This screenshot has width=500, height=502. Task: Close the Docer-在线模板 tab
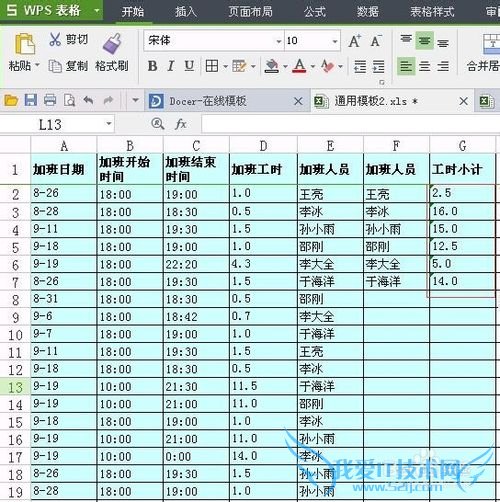[298, 101]
